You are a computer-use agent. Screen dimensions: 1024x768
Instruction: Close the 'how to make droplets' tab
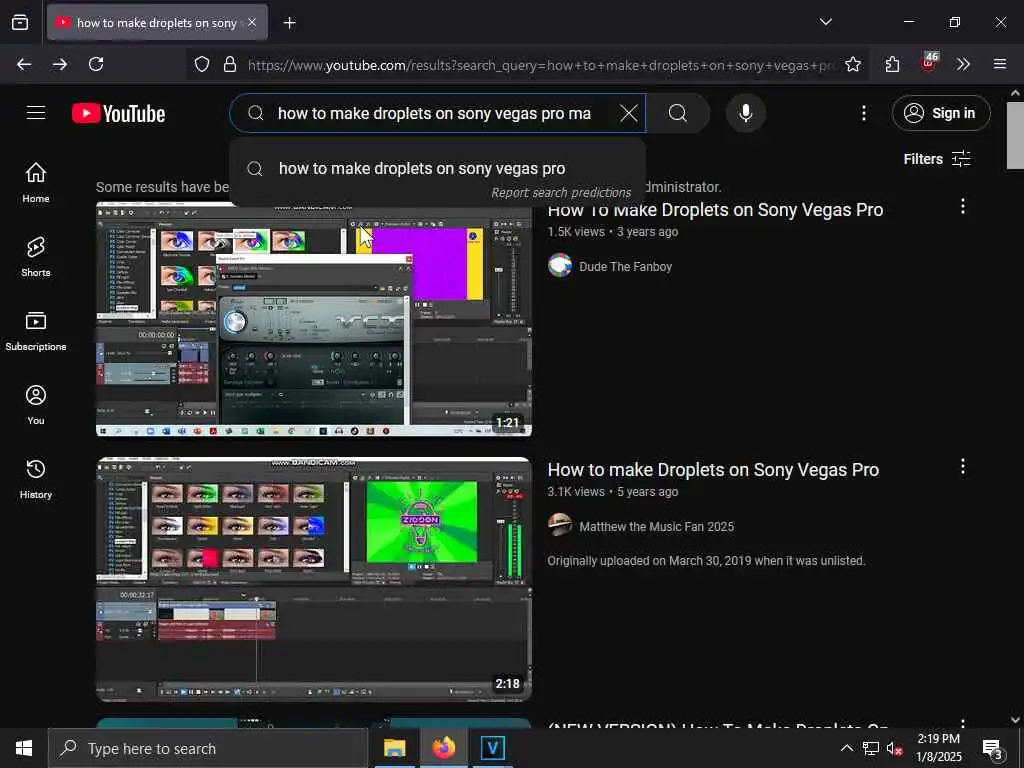(253, 22)
